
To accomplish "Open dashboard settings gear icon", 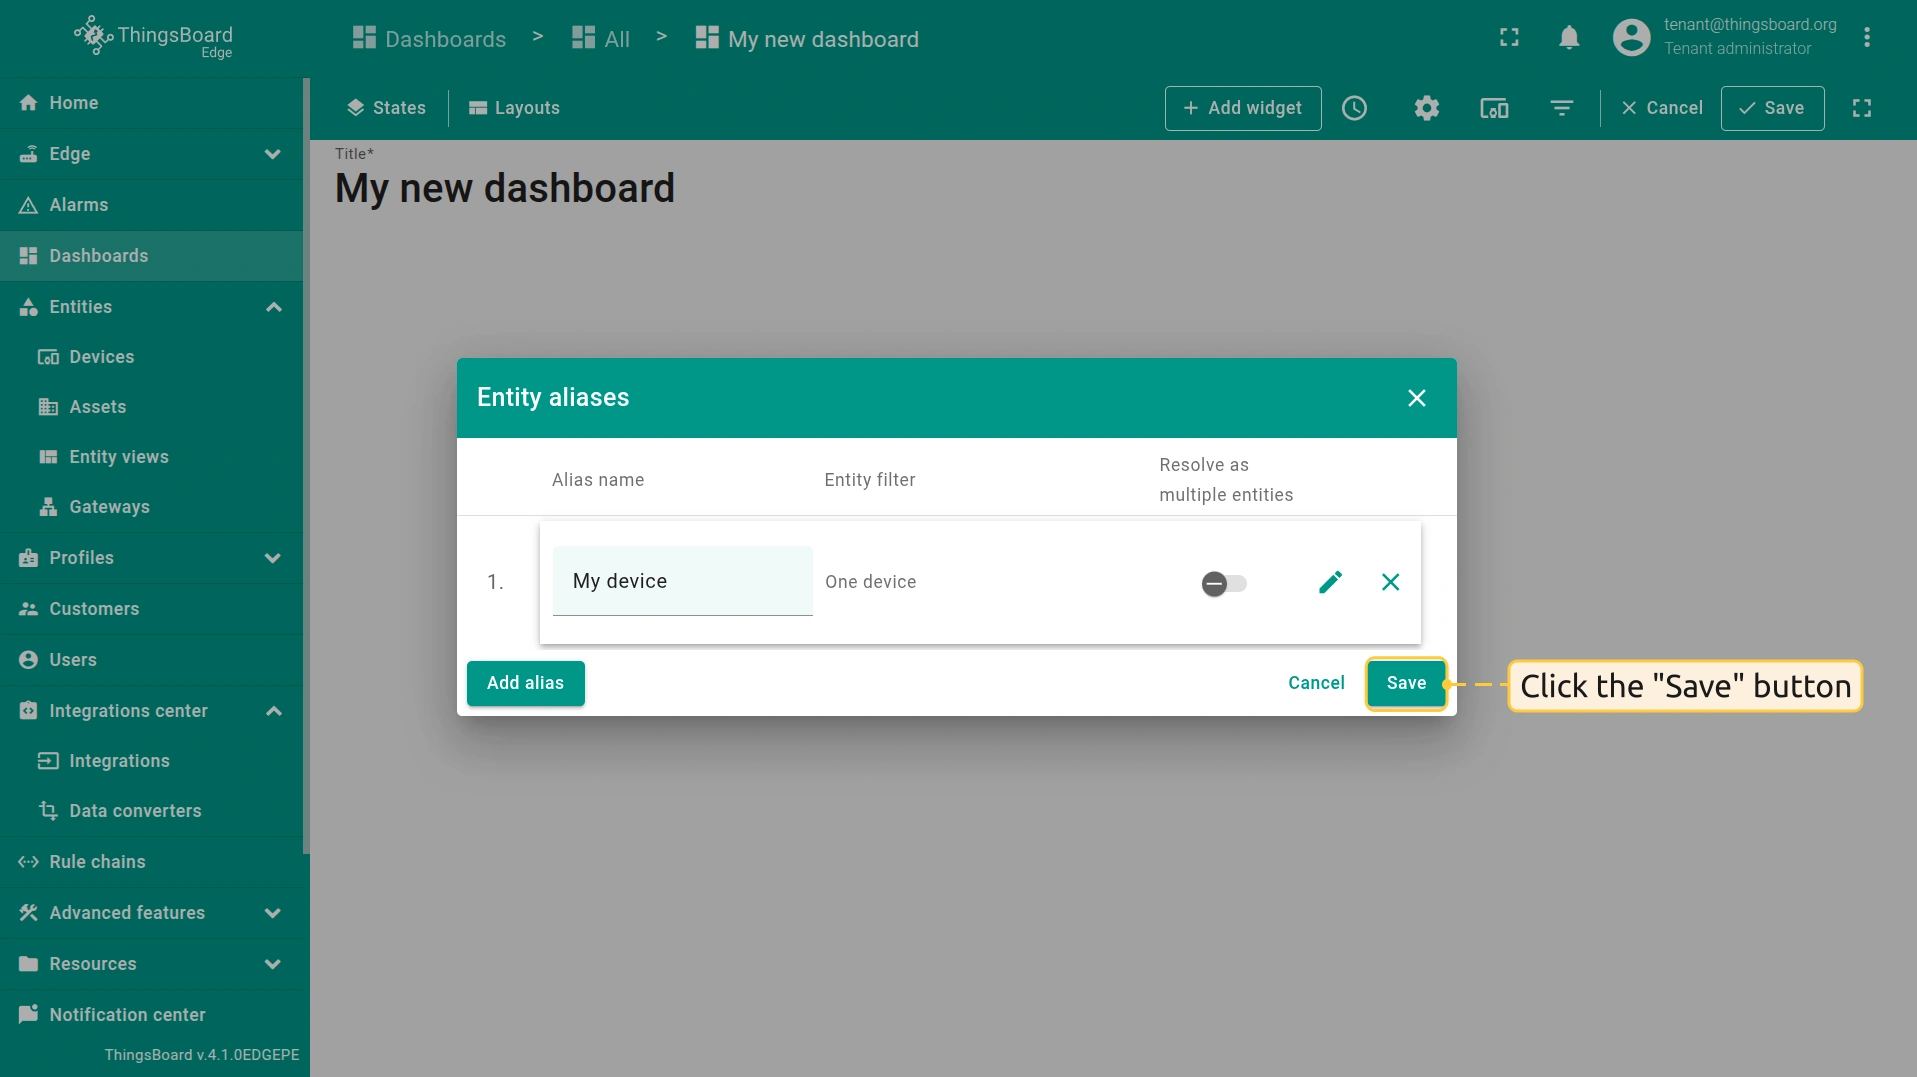I will [x=1426, y=108].
